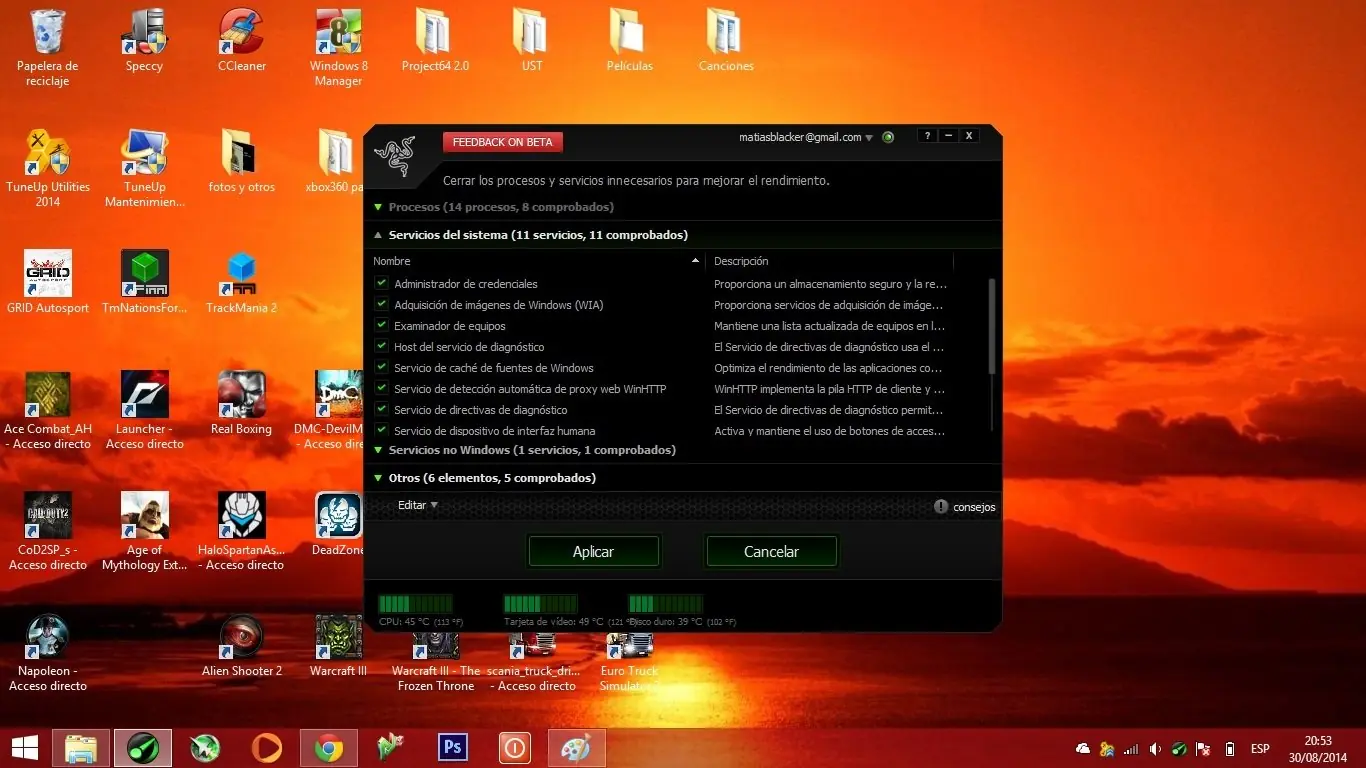1366x768 pixels.
Task: Open the Canciones folder
Action: pos(726,40)
